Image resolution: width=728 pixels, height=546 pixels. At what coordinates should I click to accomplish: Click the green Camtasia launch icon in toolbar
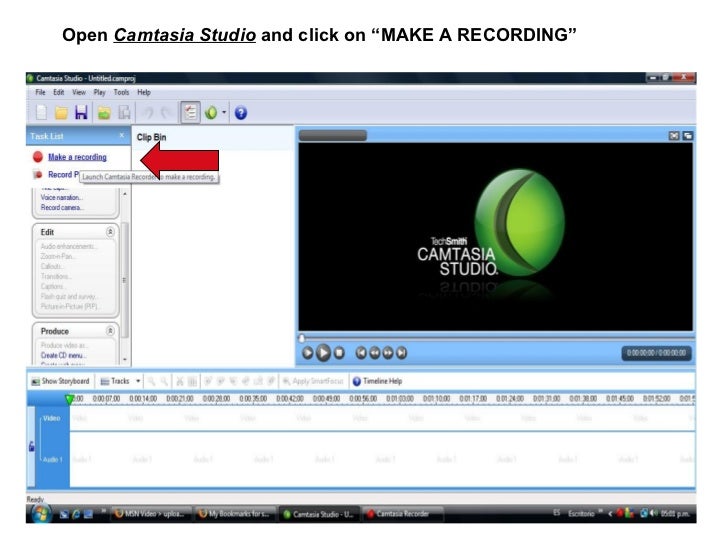point(211,112)
